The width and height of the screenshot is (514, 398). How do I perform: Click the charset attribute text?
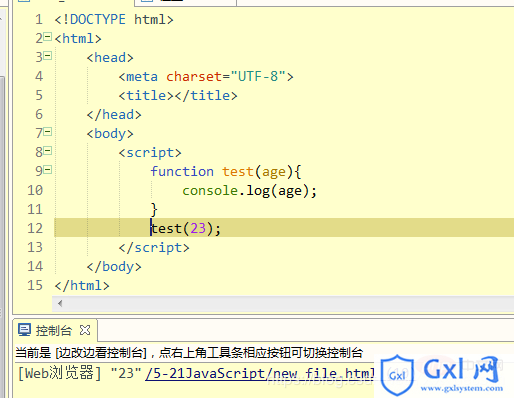point(194,77)
